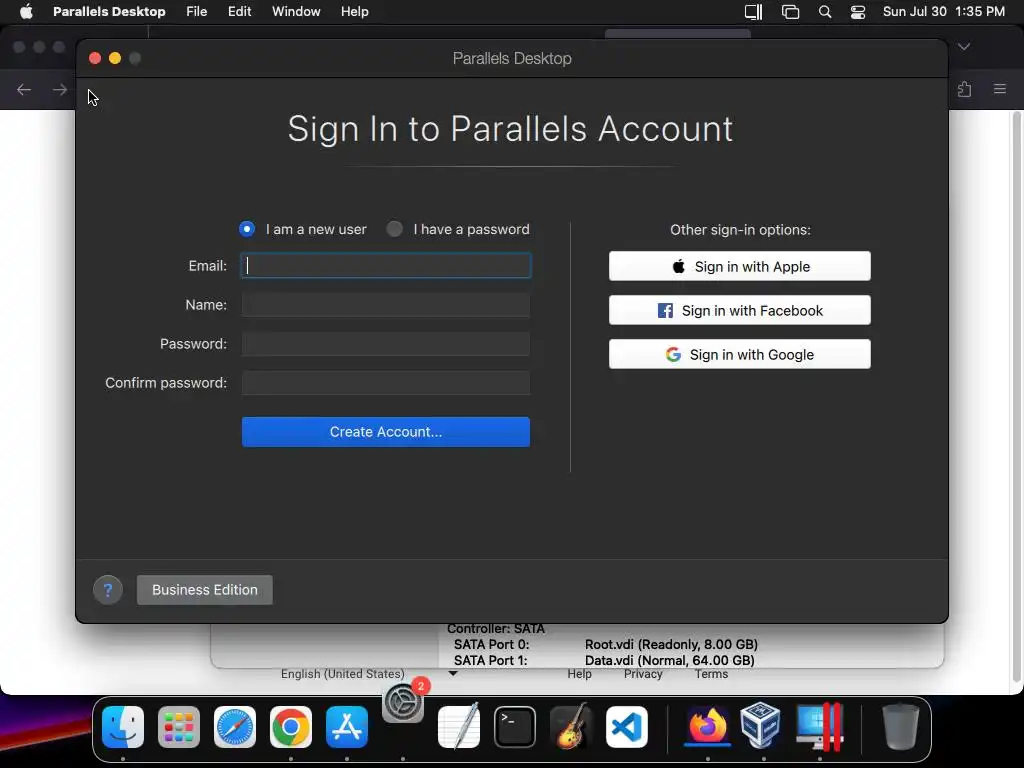Click the forward arrow in browser window
The height and width of the screenshot is (768, 1024).
point(60,89)
